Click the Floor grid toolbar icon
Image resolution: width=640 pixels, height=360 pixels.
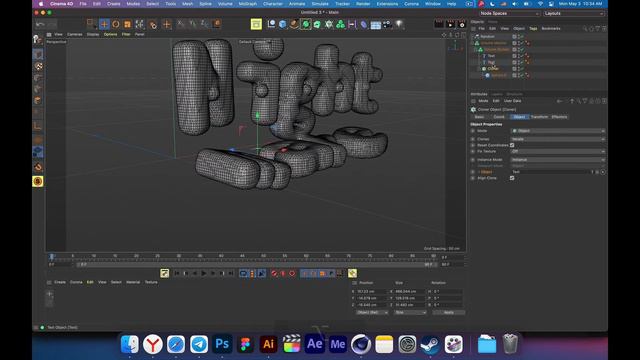click(x=376, y=25)
